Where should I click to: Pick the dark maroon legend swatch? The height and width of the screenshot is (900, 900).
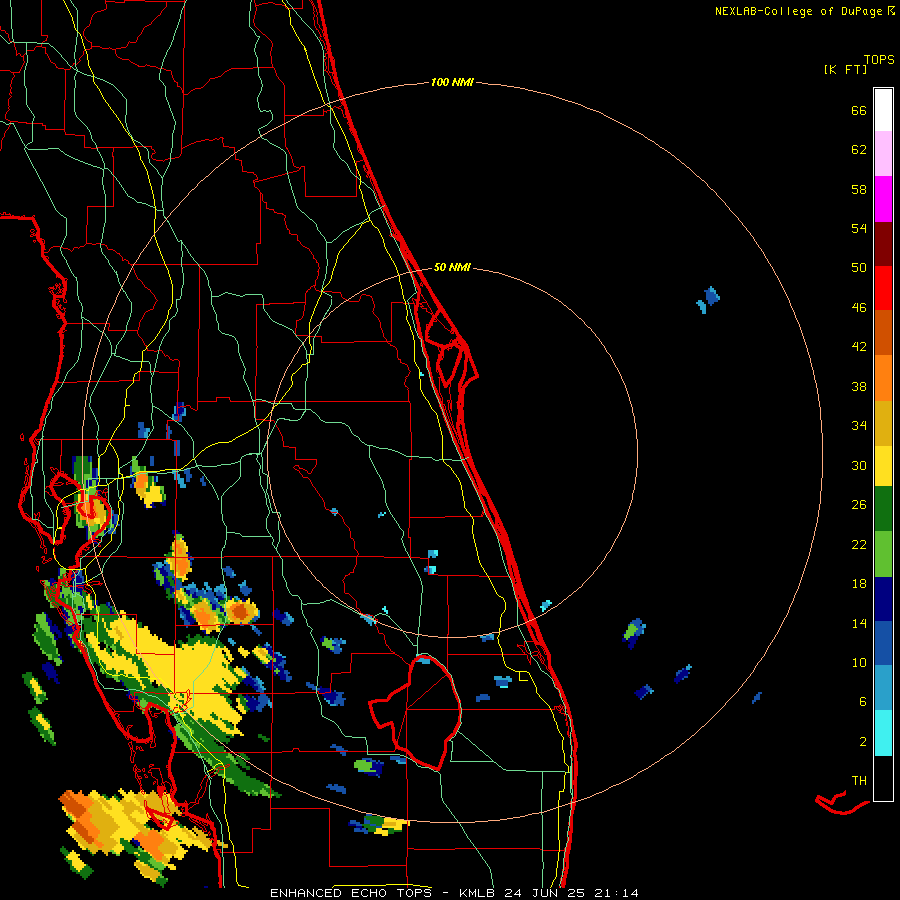pos(883,244)
